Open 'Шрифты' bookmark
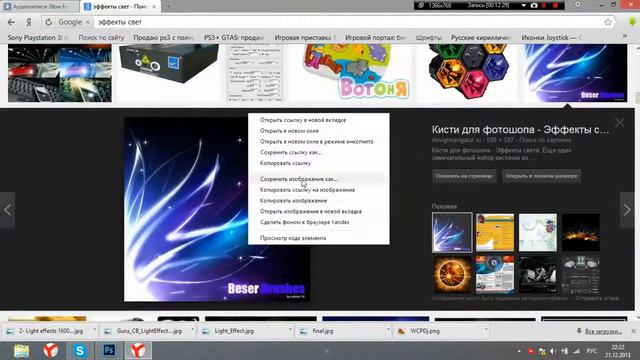 point(429,38)
